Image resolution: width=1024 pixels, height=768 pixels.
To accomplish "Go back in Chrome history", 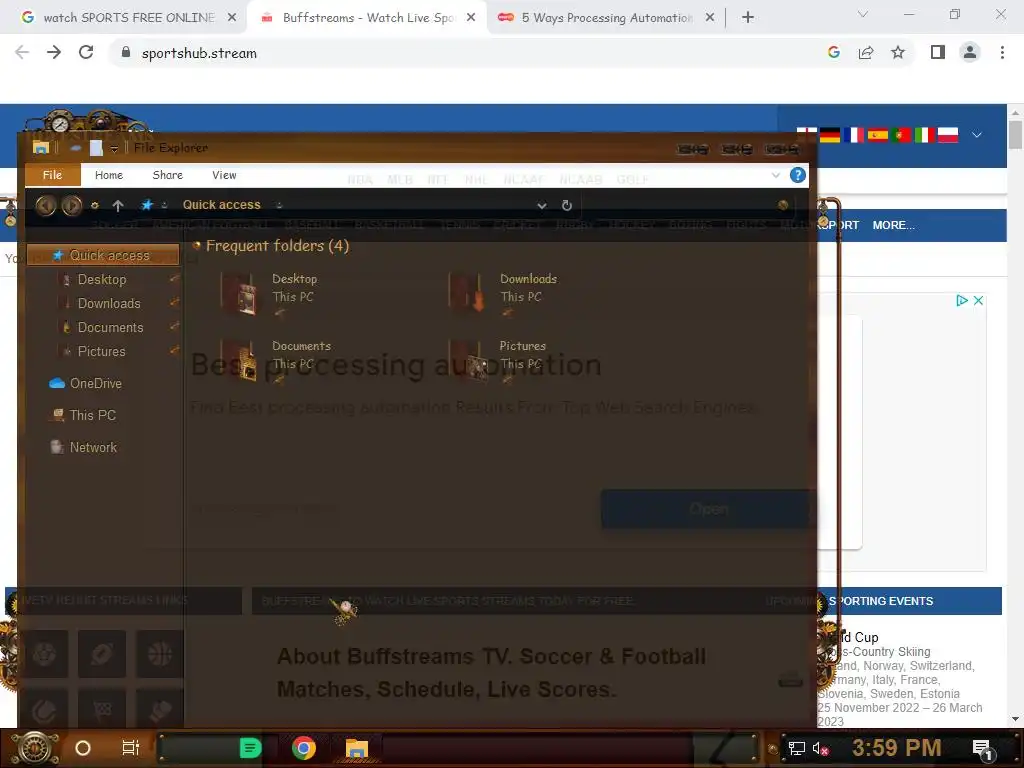I will point(22,53).
